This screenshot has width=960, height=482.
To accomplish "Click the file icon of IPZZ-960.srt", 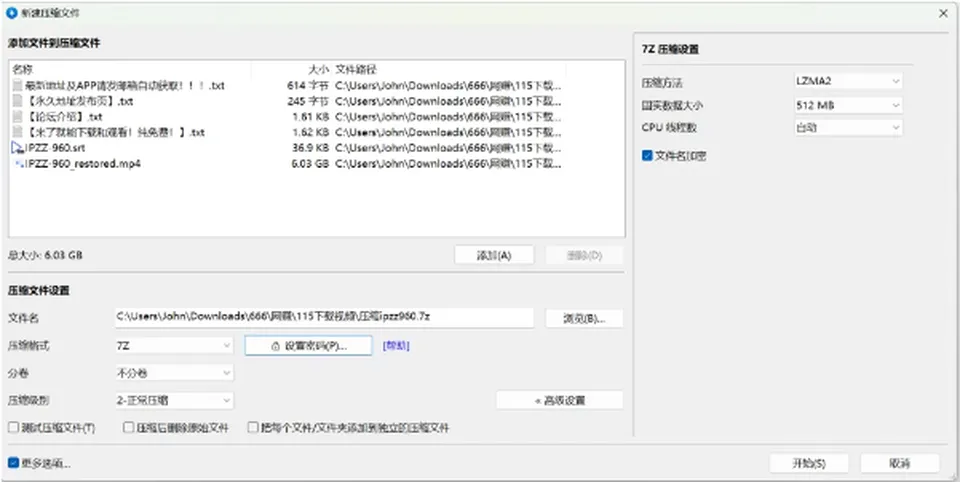I will click(17, 148).
